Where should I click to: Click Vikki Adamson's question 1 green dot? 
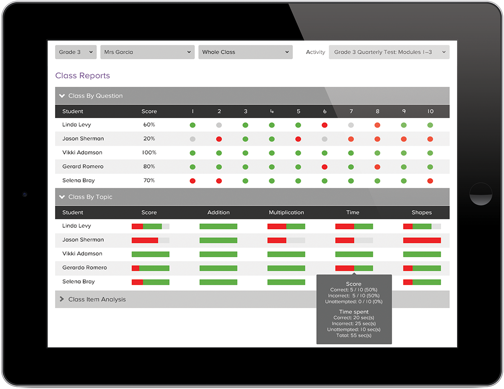coord(192,153)
